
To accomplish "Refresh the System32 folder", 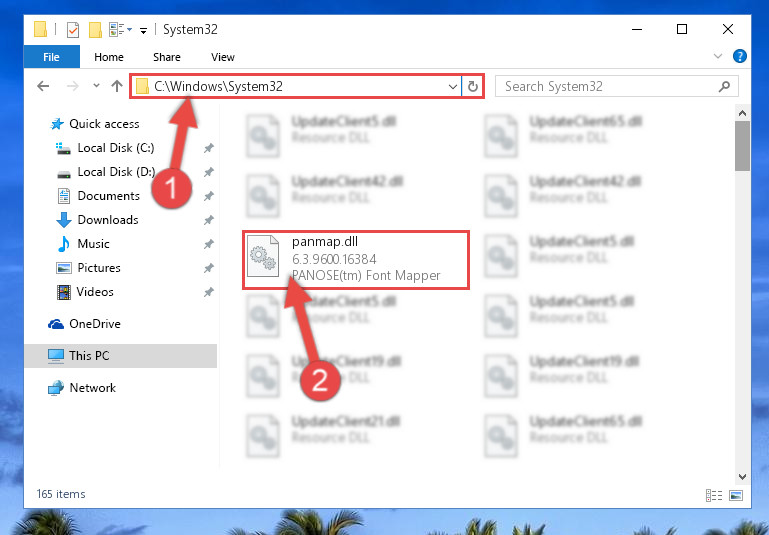I will click(473, 87).
